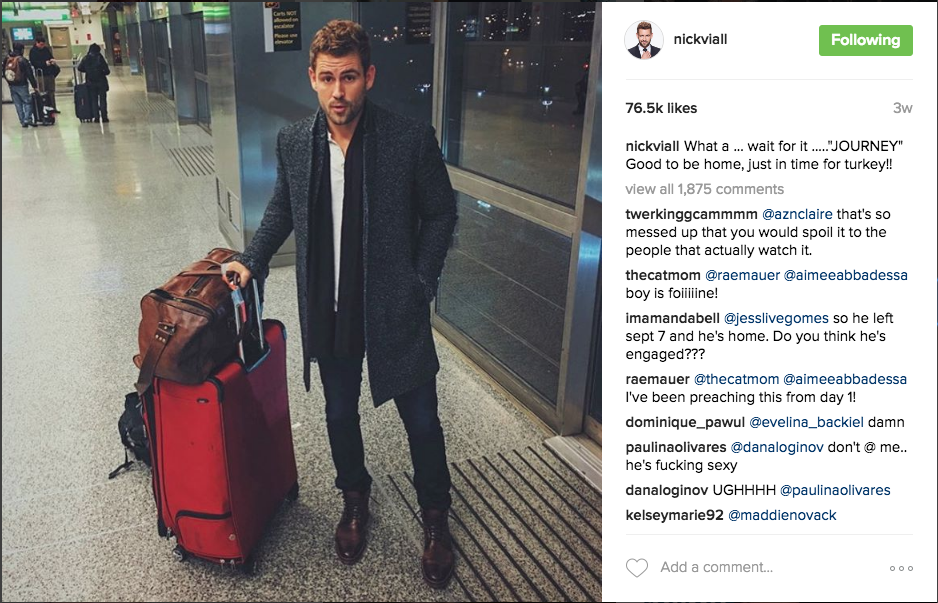Image resolution: width=938 pixels, height=603 pixels.
Task: Open the three-dots more options menu
Action: pyautogui.click(x=901, y=568)
